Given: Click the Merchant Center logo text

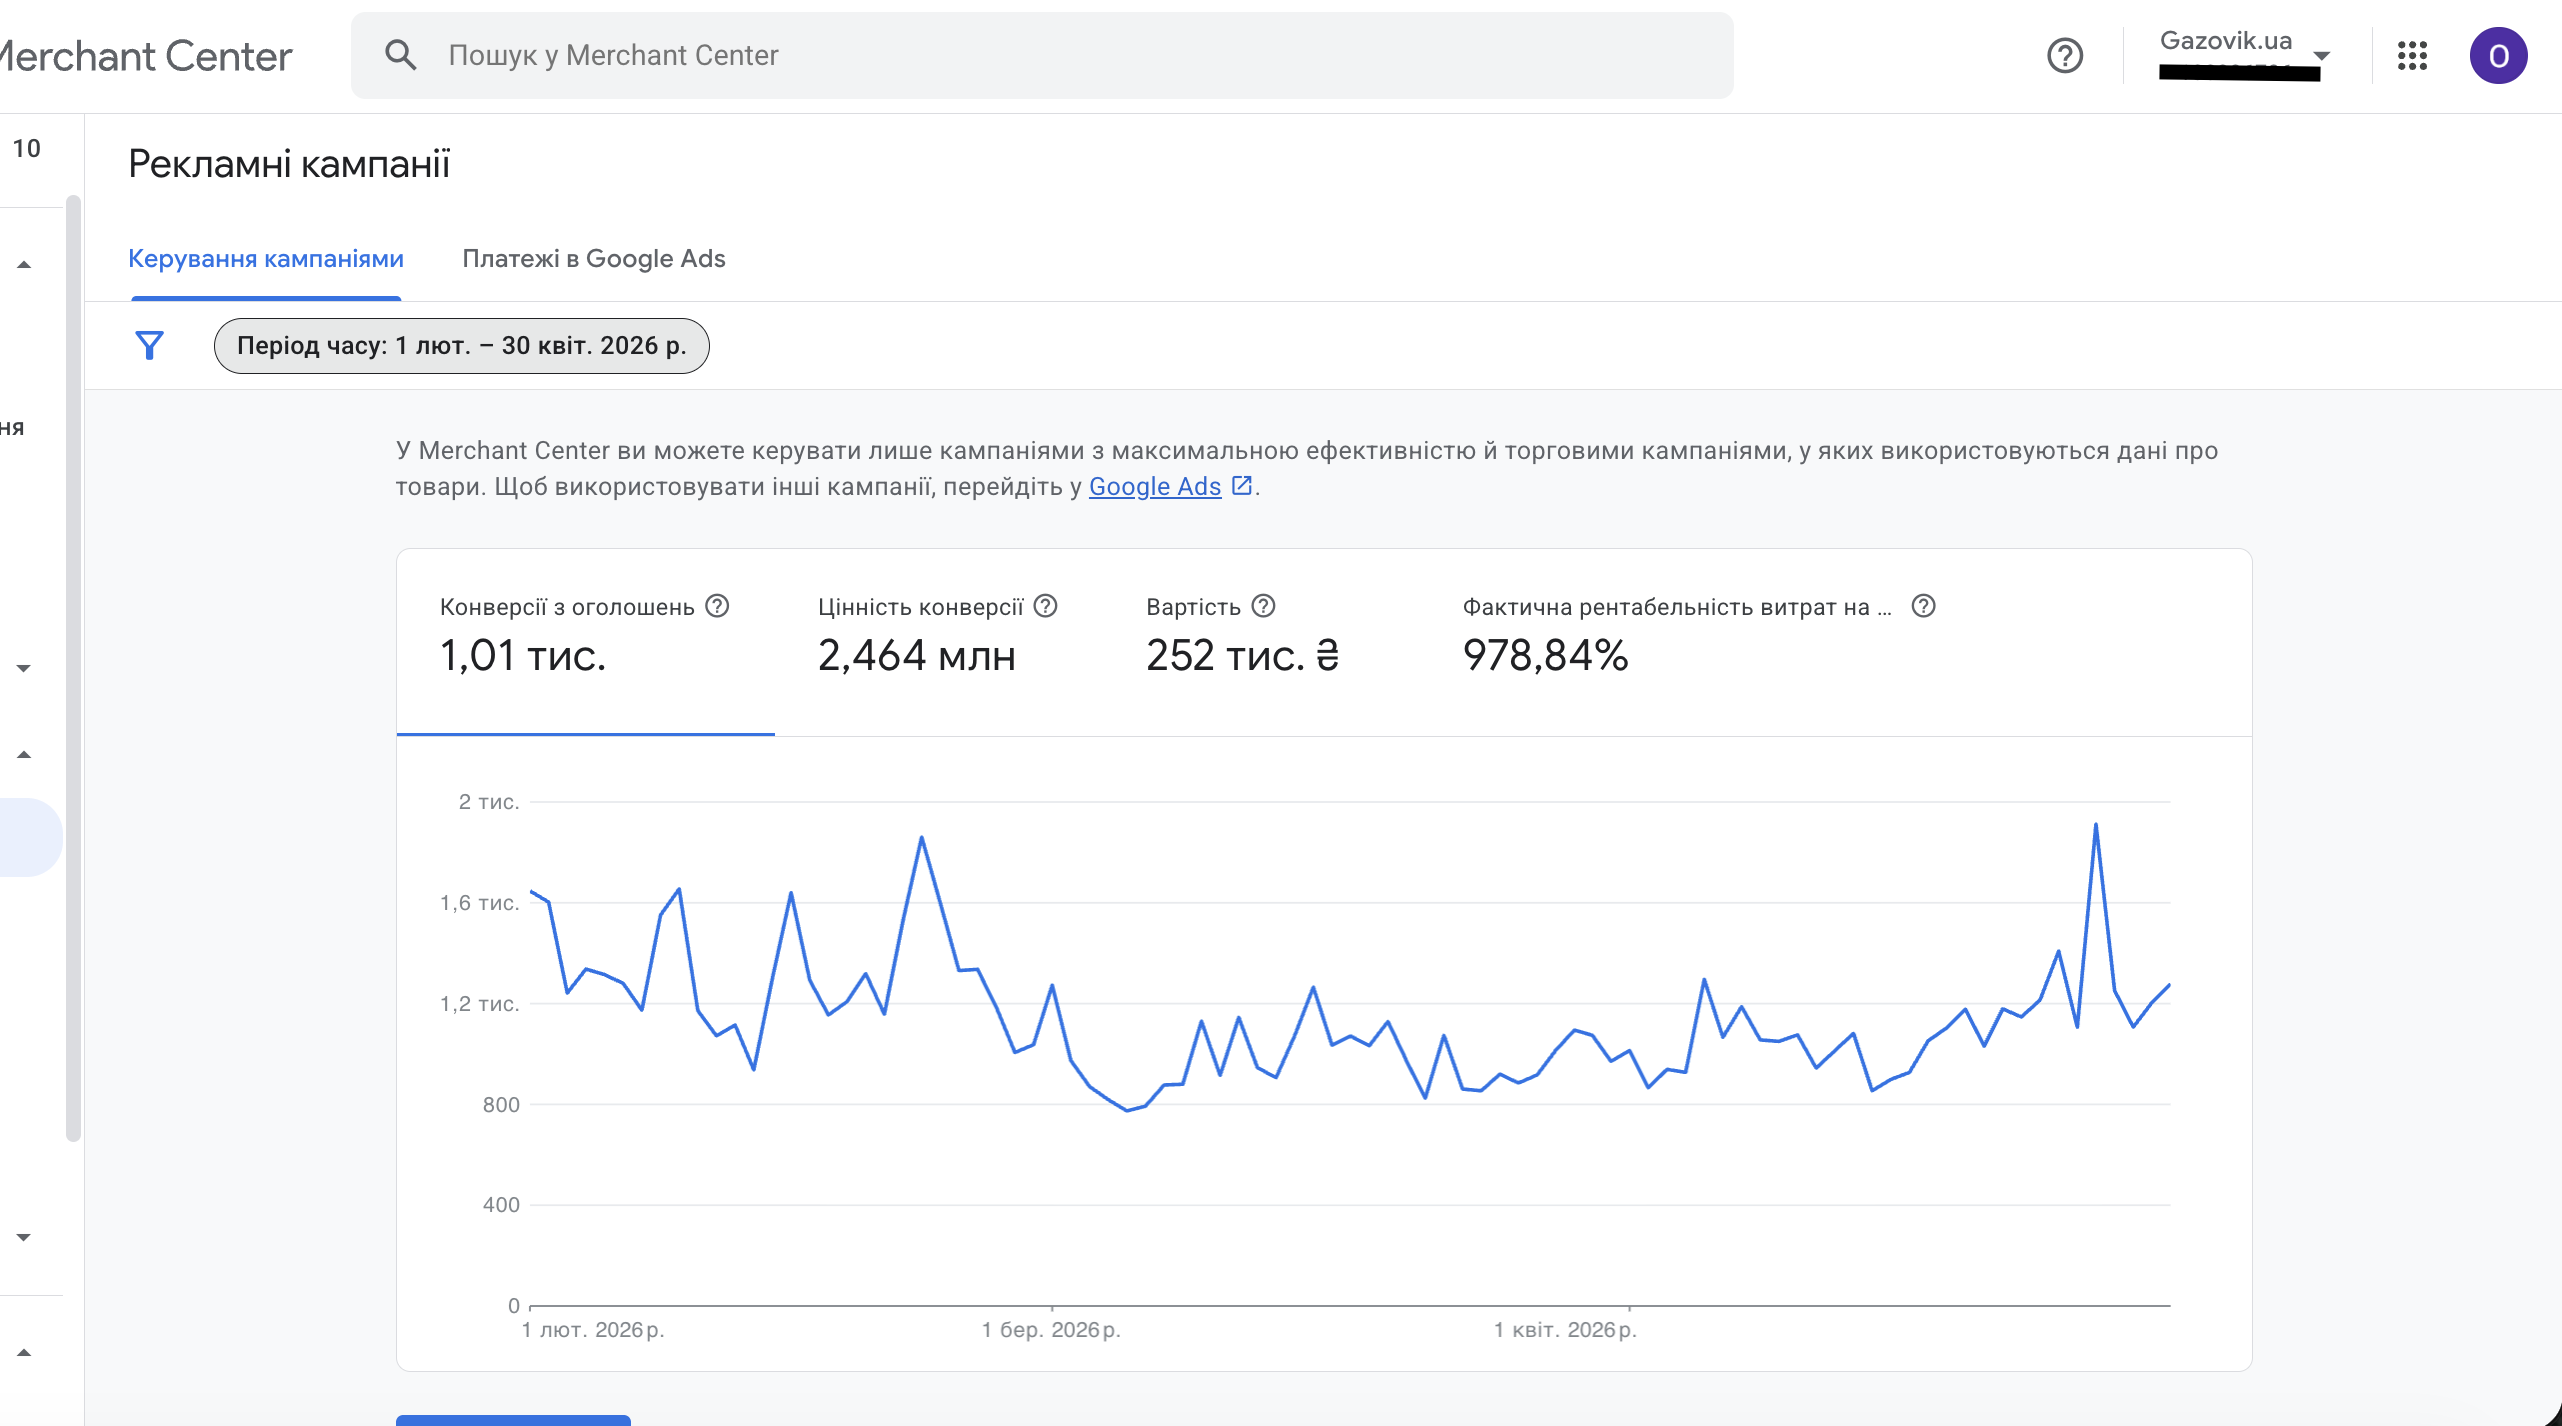Looking at the screenshot, I should [146, 56].
